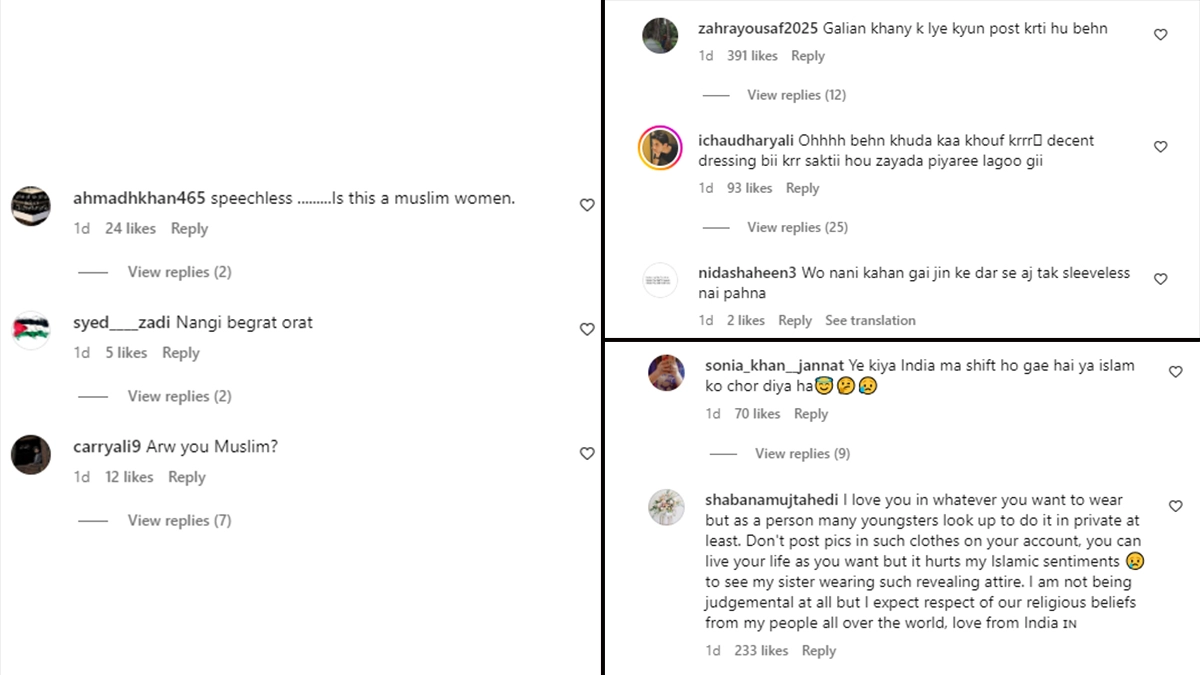
Task: View the 233 likes on shabanamujtahedi's comment
Action: (x=760, y=651)
